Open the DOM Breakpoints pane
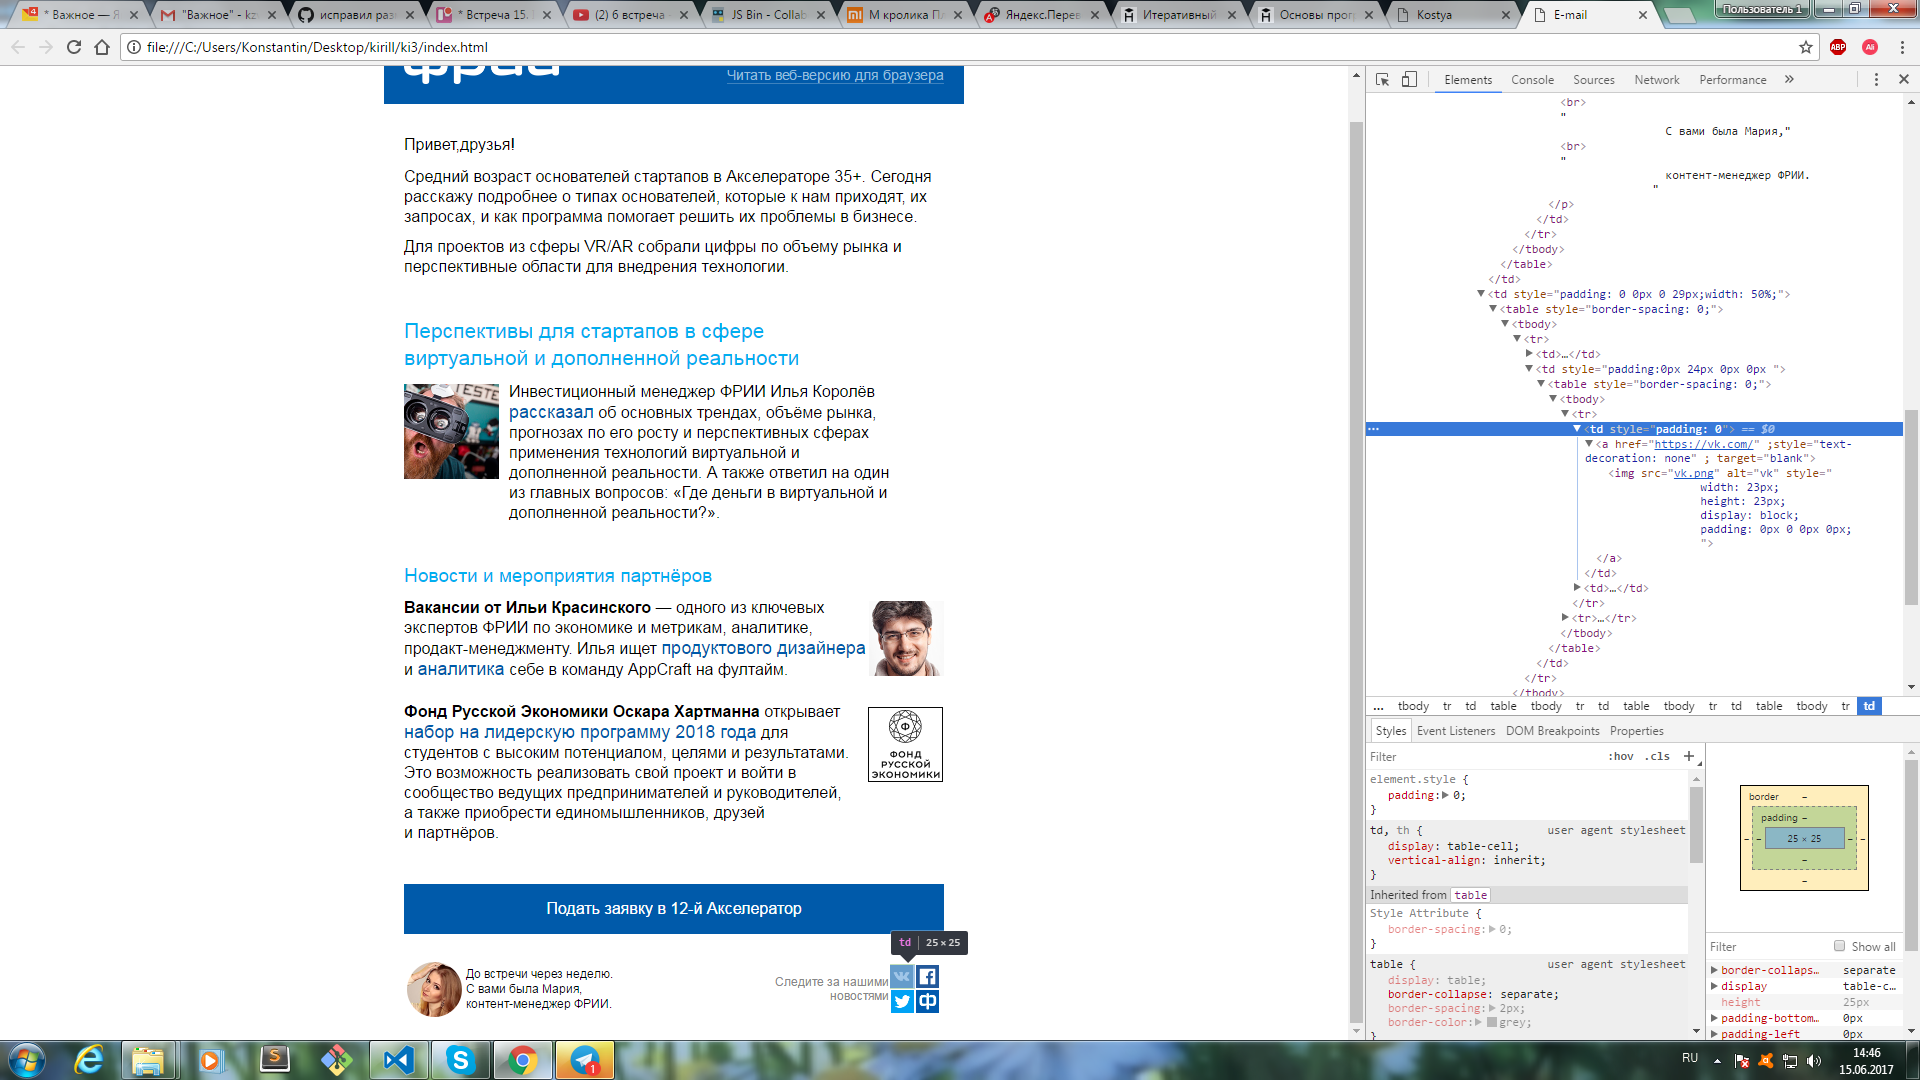This screenshot has width=1920, height=1080. (x=1552, y=731)
